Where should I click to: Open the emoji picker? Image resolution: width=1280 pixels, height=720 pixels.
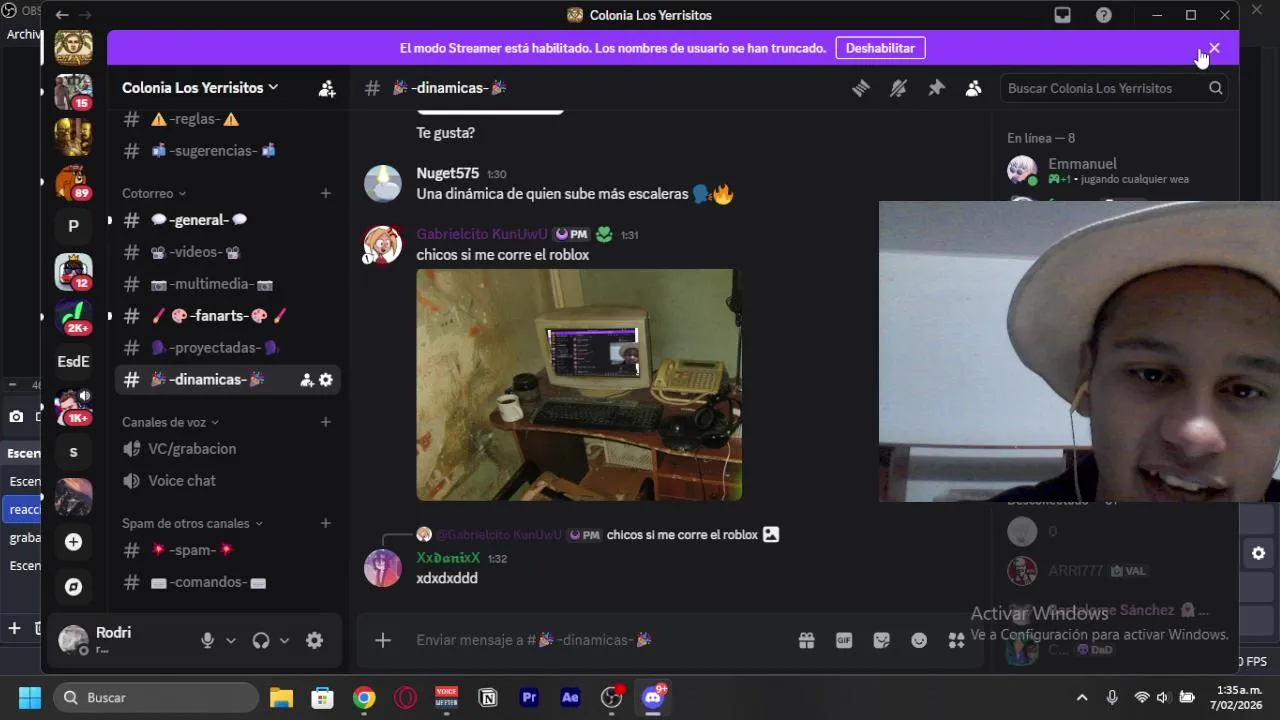[x=919, y=640]
